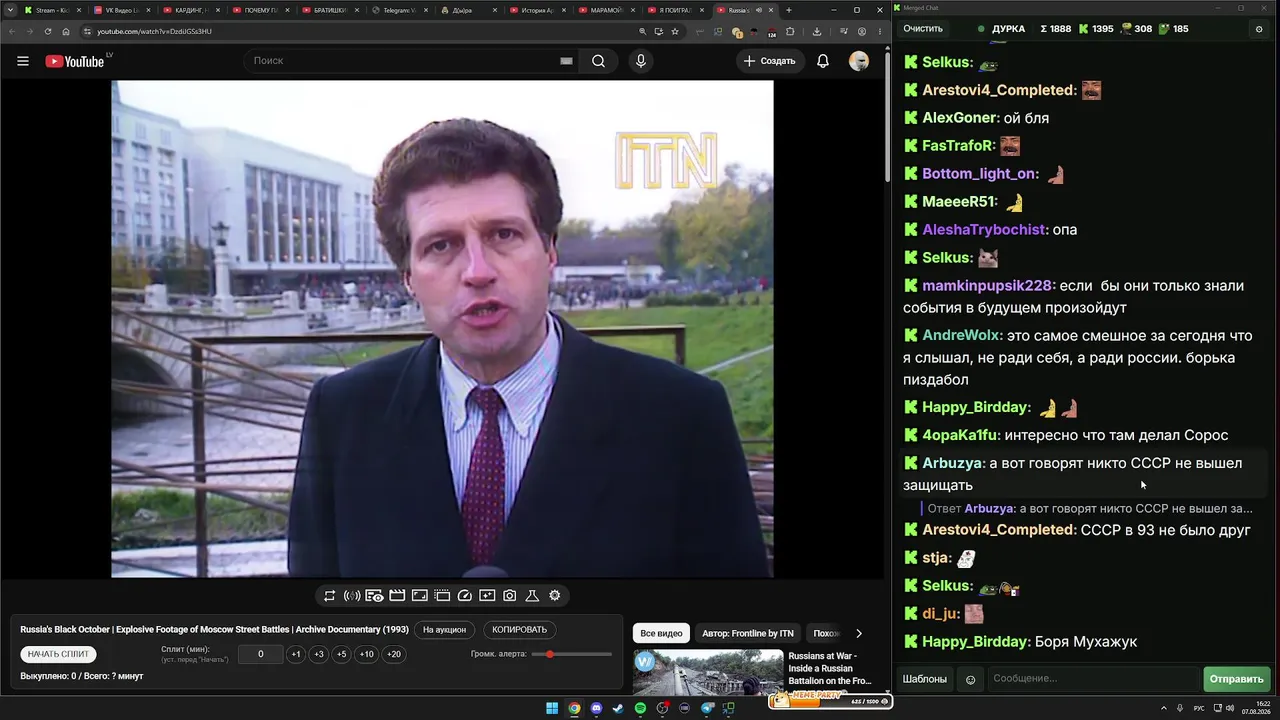Switch to the БРАТИШКИН tab
Image resolution: width=1280 pixels, height=720 pixels.
click(x=330, y=10)
